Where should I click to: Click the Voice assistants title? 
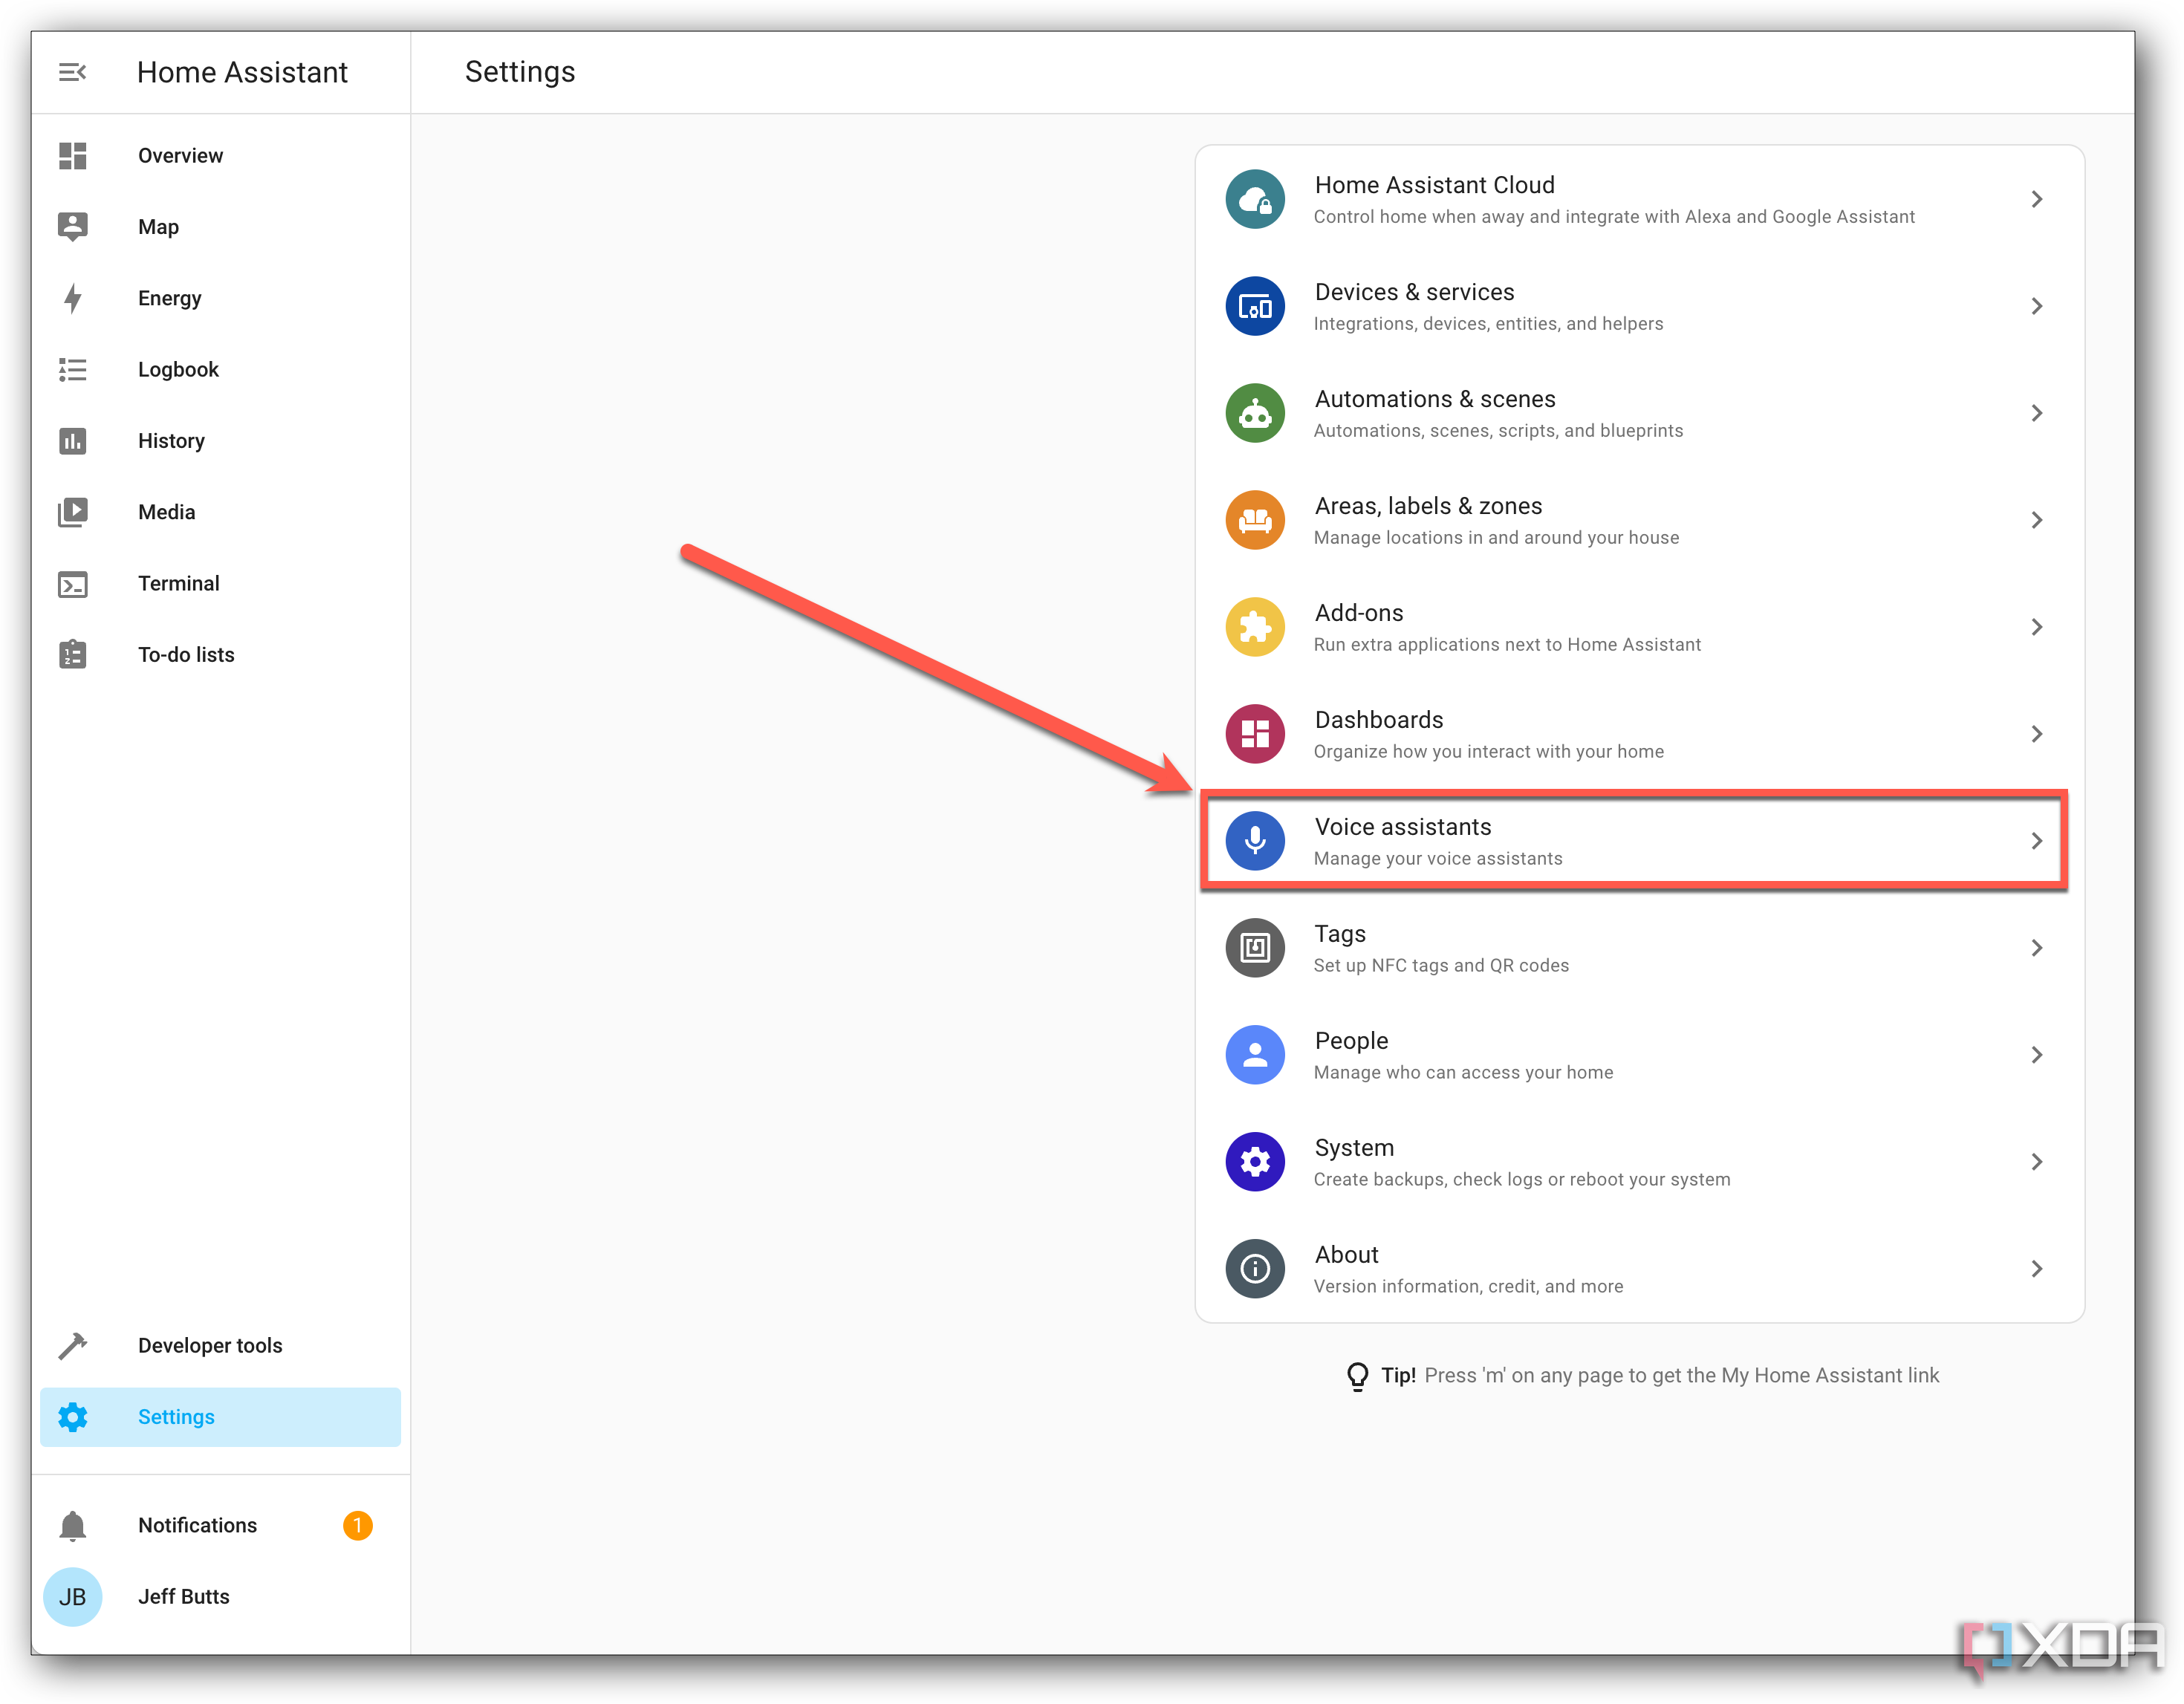1402,827
